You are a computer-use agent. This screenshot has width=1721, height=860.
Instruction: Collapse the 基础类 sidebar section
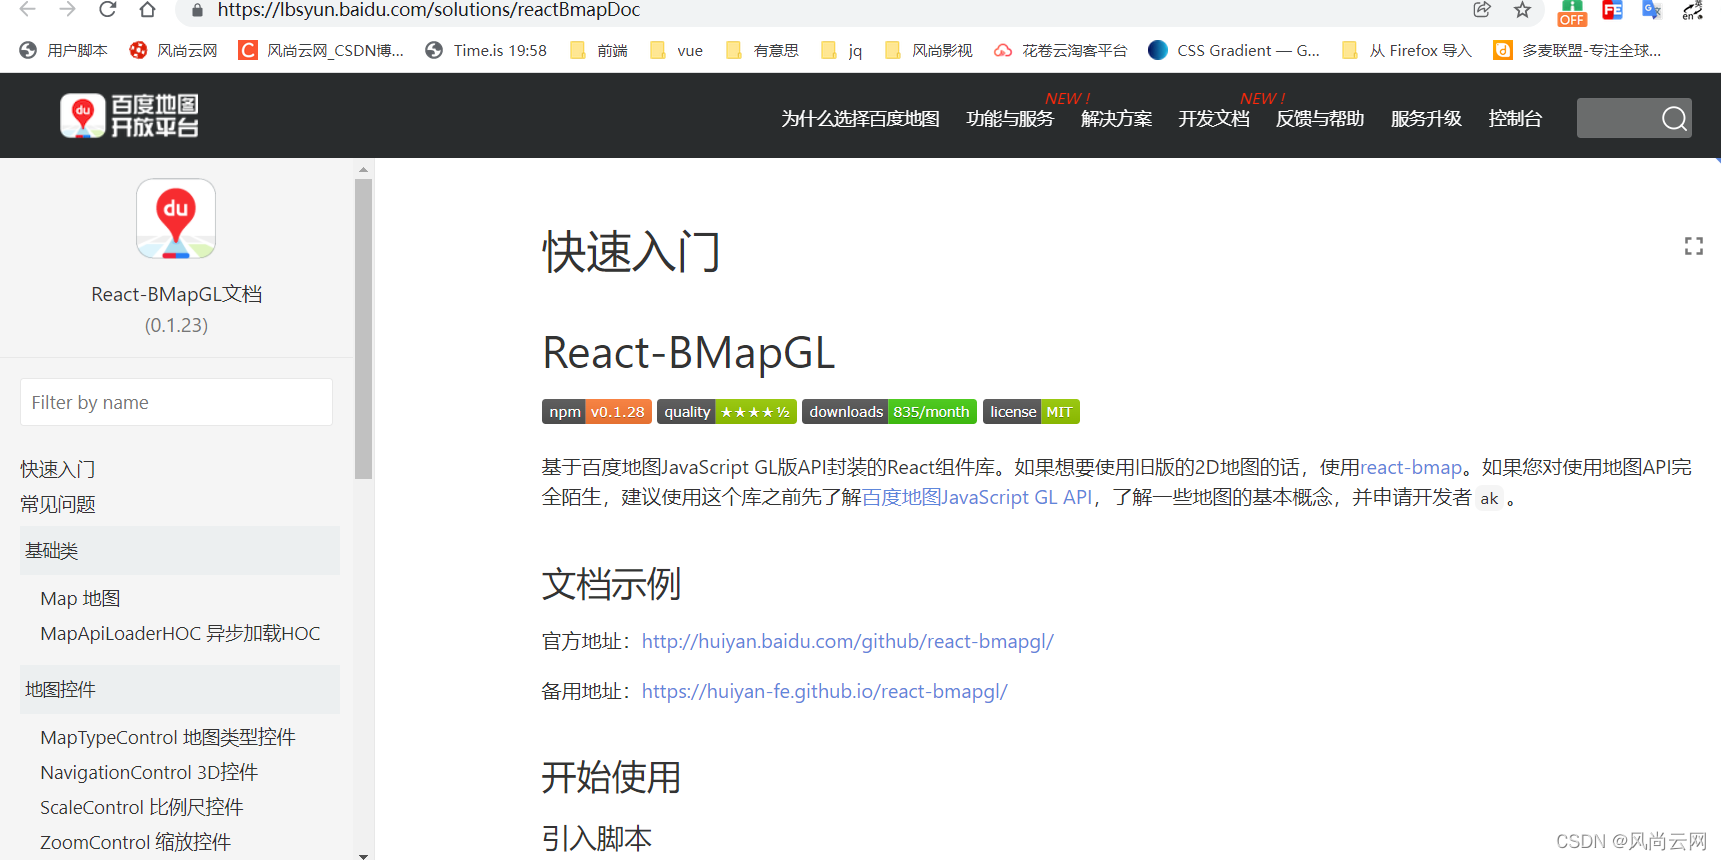(180, 550)
